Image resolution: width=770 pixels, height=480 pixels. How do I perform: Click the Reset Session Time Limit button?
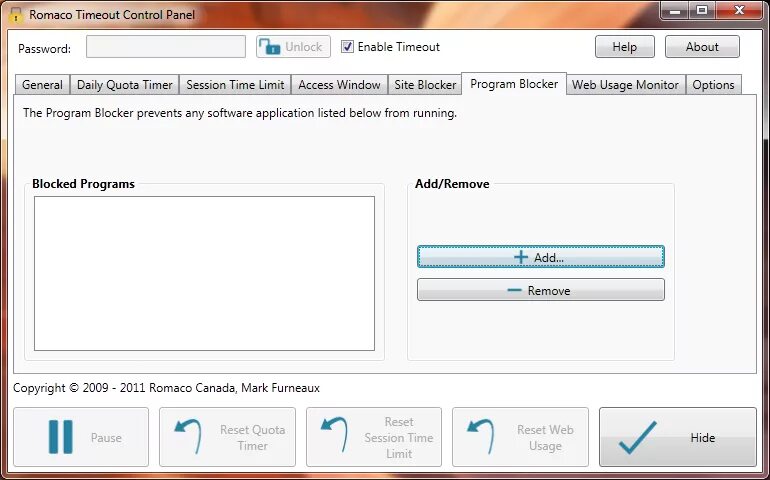pos(374,437)
